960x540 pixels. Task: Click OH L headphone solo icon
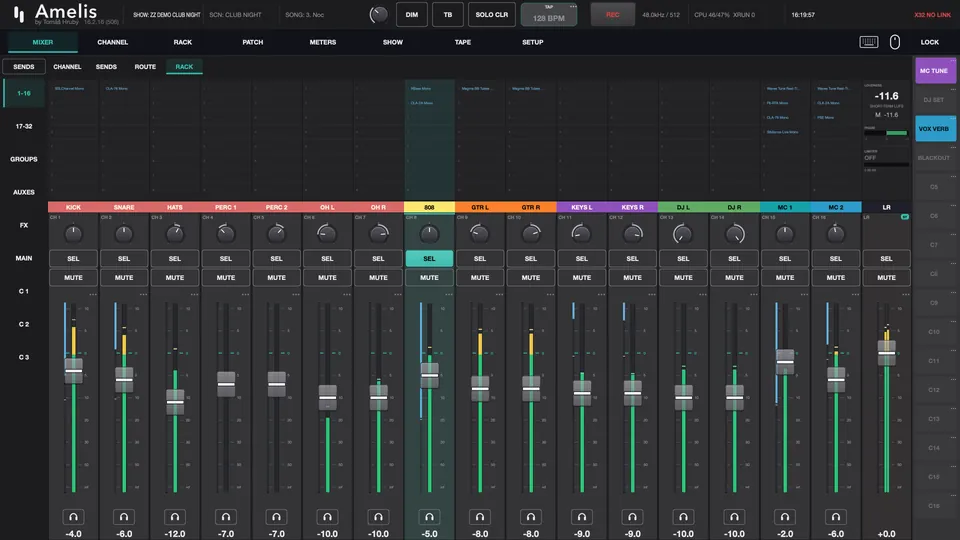point(328,517)
